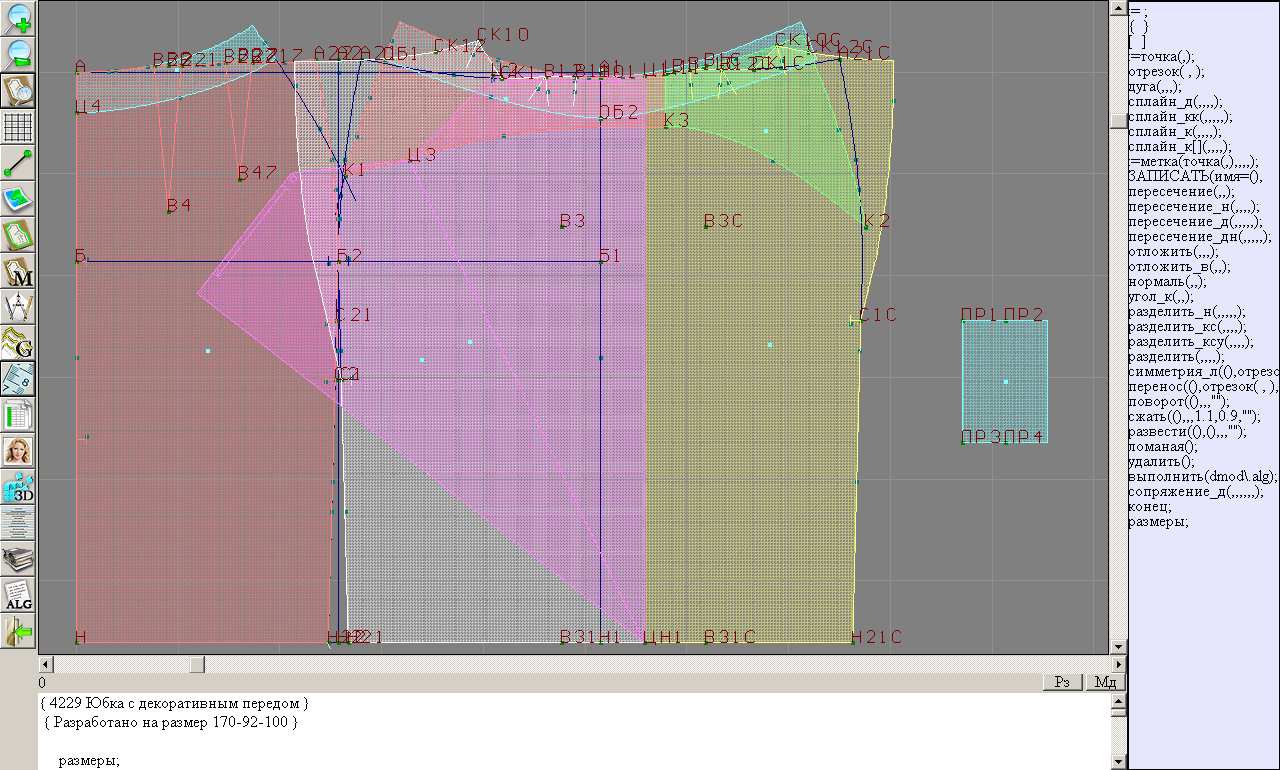The image size is (1280, 770).
Task: Open the 3D view icon
Action: pos(19,487)
